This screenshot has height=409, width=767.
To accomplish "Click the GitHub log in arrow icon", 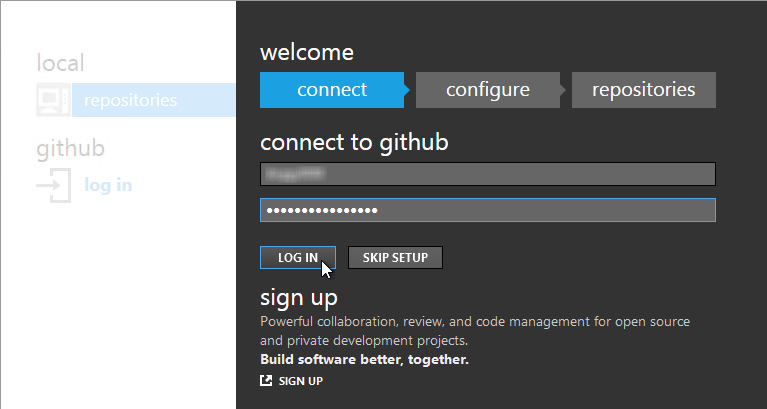I will [x=53, y=185].
